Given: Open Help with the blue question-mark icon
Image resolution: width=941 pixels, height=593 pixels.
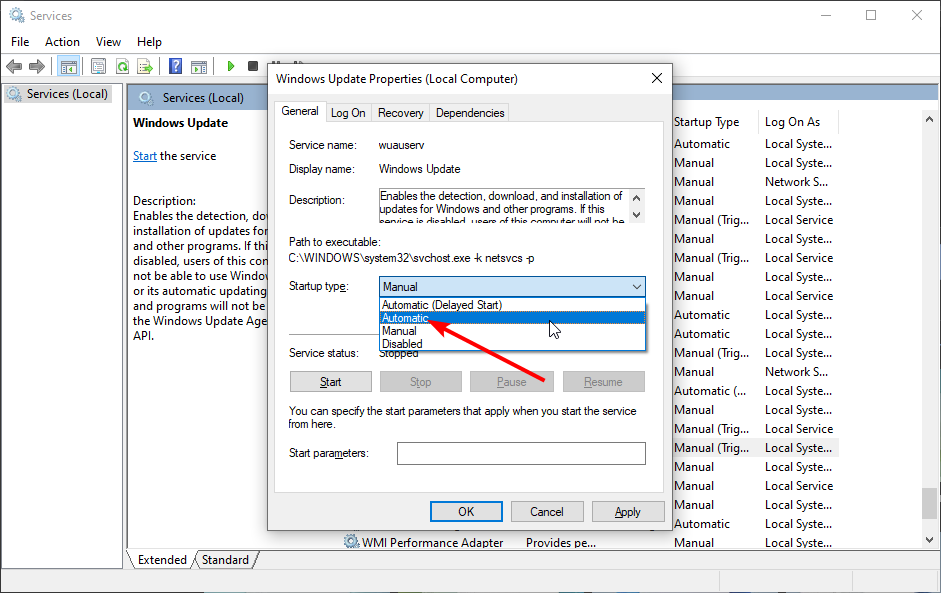Looking at the screenshot, I should [x=175, y=66].
